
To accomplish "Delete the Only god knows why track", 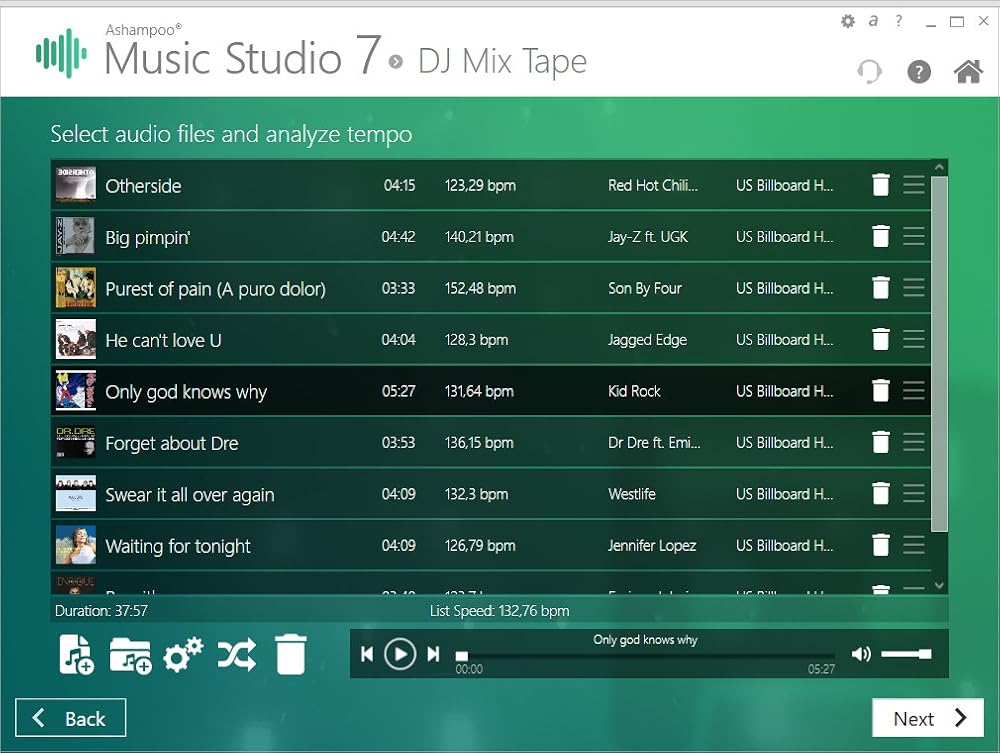I will 881,391.
